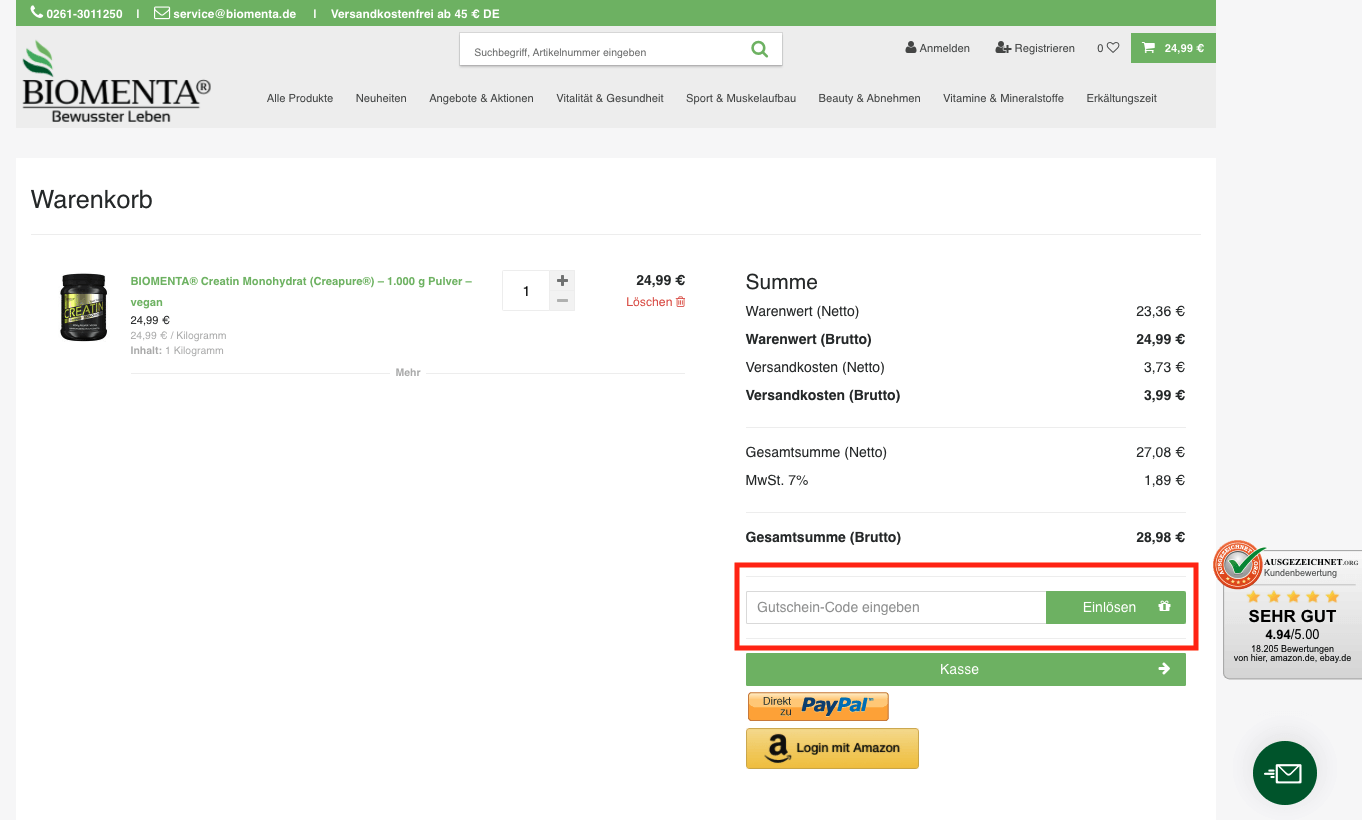
Task: Click the MwSt. 7% label
Action: point(777,480)
